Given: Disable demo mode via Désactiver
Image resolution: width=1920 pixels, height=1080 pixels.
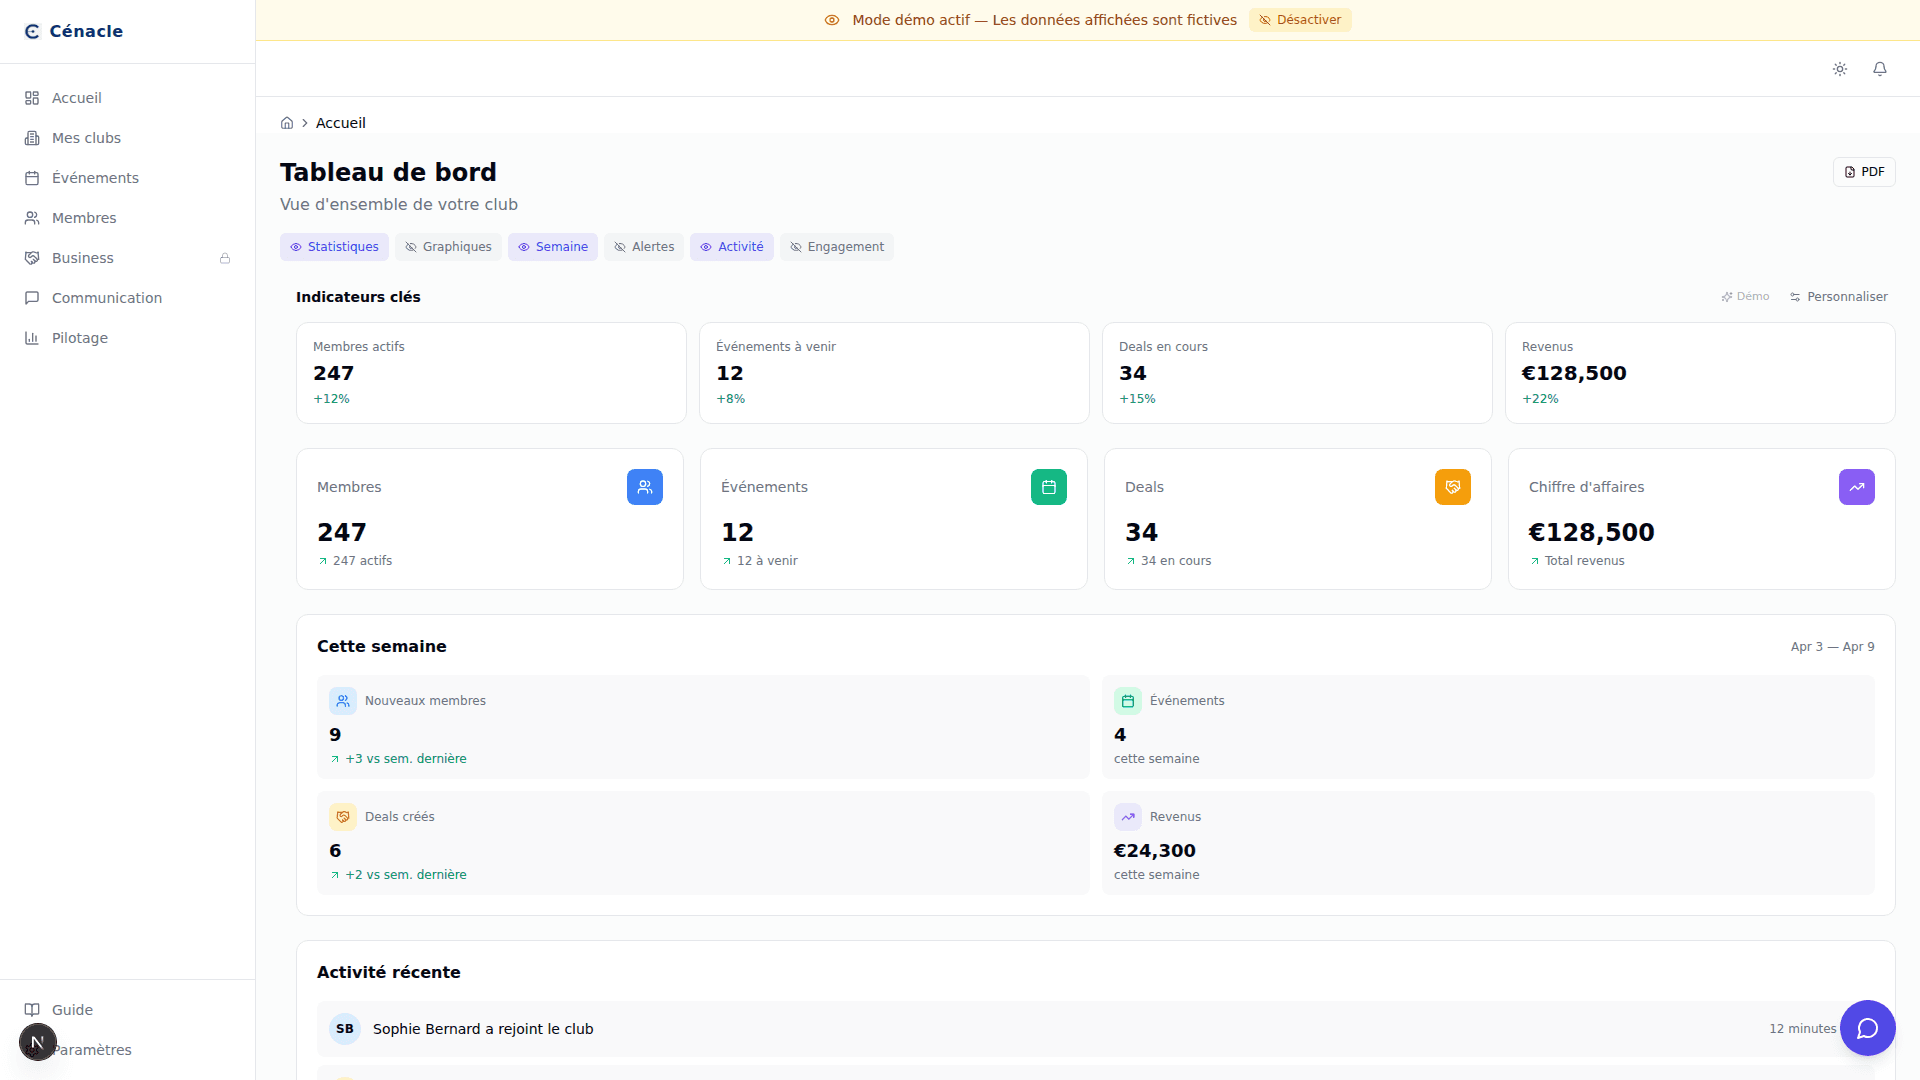Looking at the screenshot, I should point(1300,19).
